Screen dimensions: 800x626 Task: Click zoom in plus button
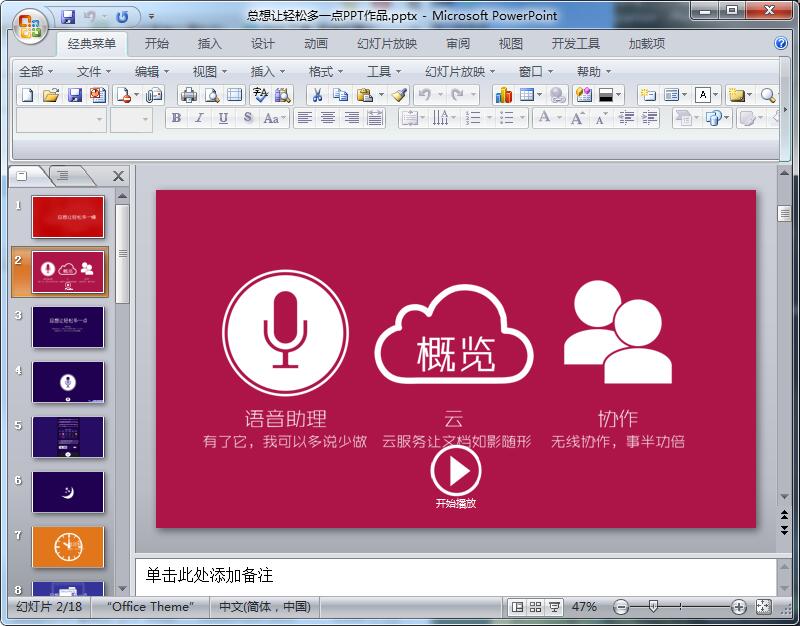[x=738, y=607]
